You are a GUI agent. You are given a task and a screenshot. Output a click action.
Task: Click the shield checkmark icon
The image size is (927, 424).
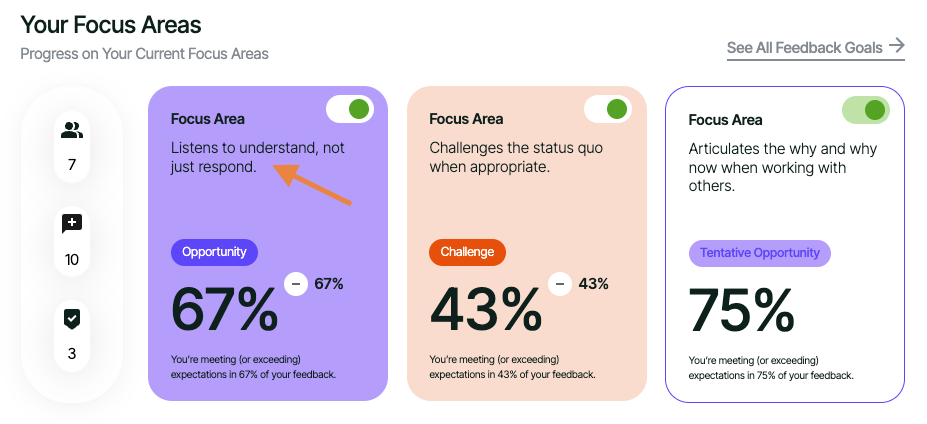(71, 318)
